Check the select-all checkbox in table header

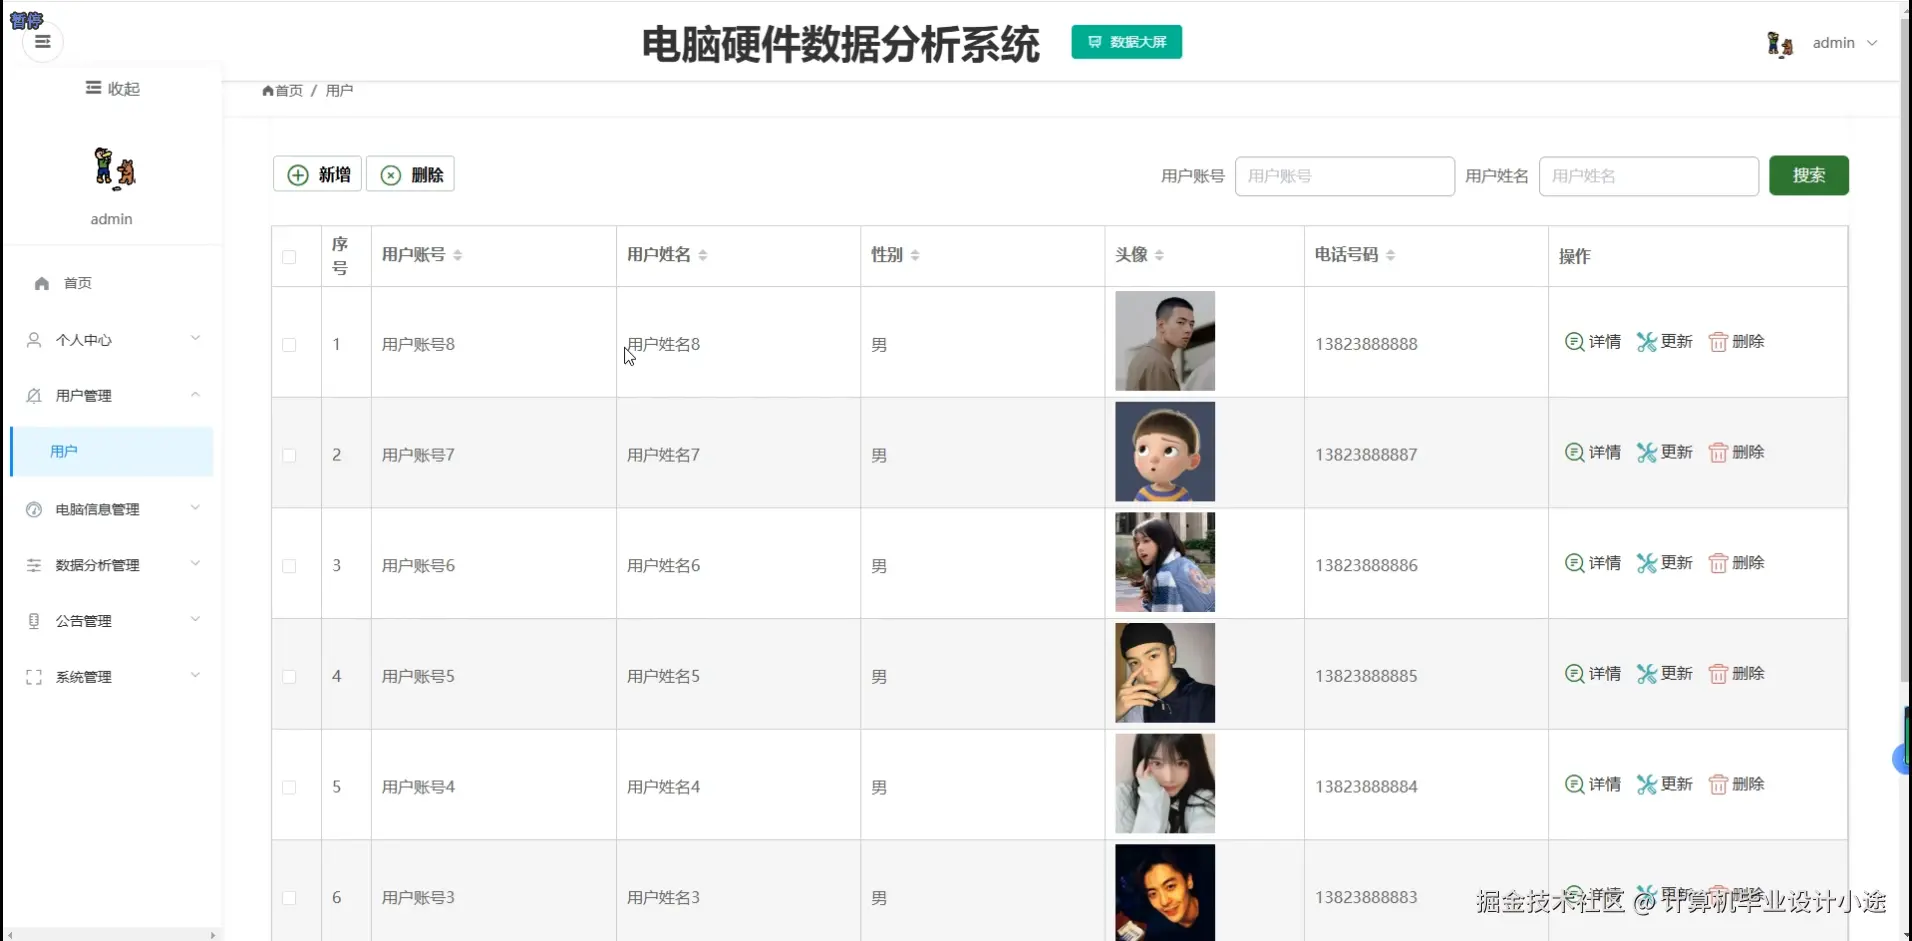(x=289, y=257)
